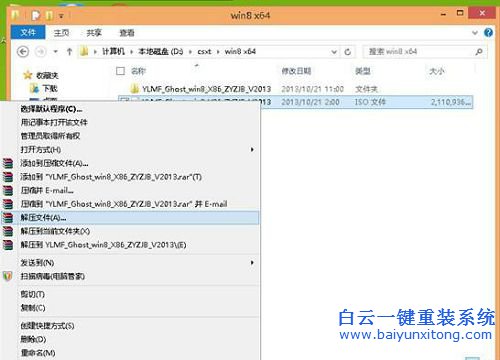Click the Back navigation arrow
This screenshot has height=360, width=500.
click(x=23, y=52)
